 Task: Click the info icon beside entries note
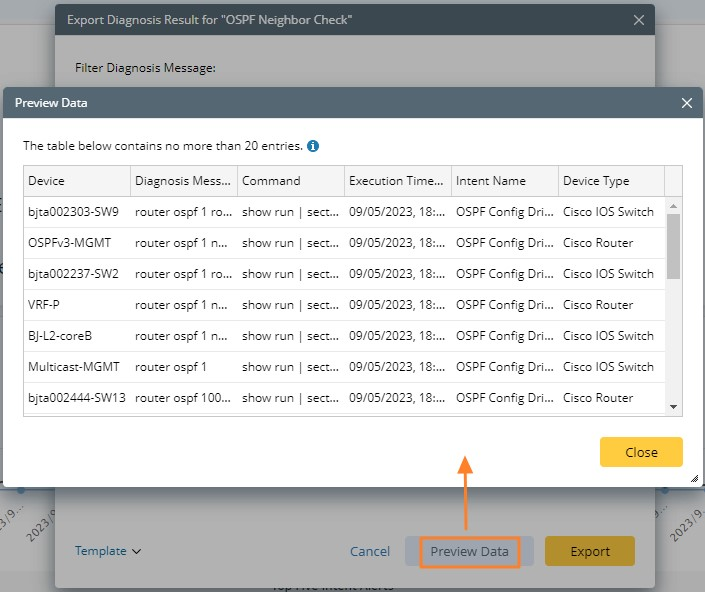(x=313, y=146)
